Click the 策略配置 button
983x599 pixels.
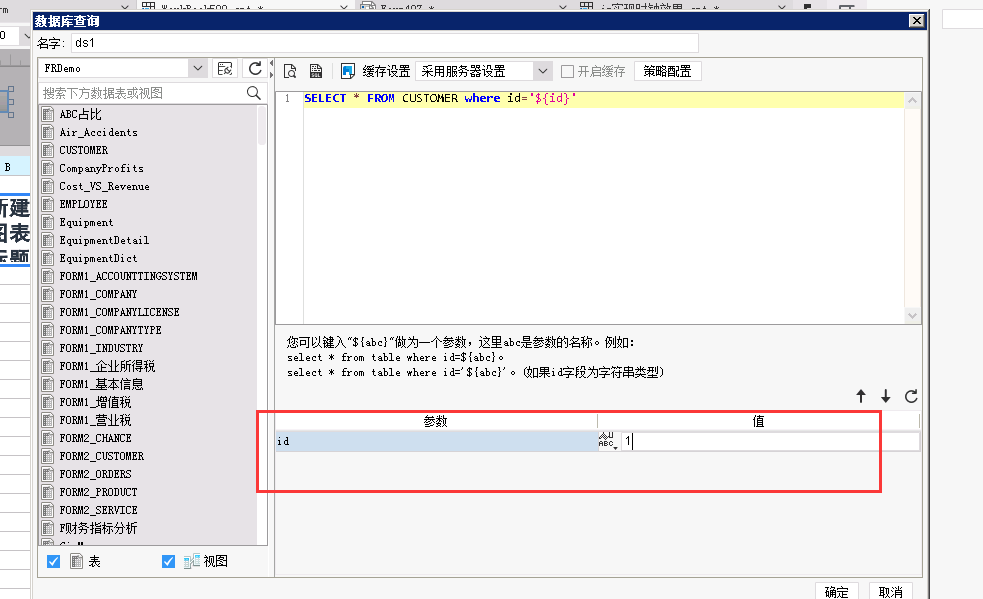pos(668,72)
